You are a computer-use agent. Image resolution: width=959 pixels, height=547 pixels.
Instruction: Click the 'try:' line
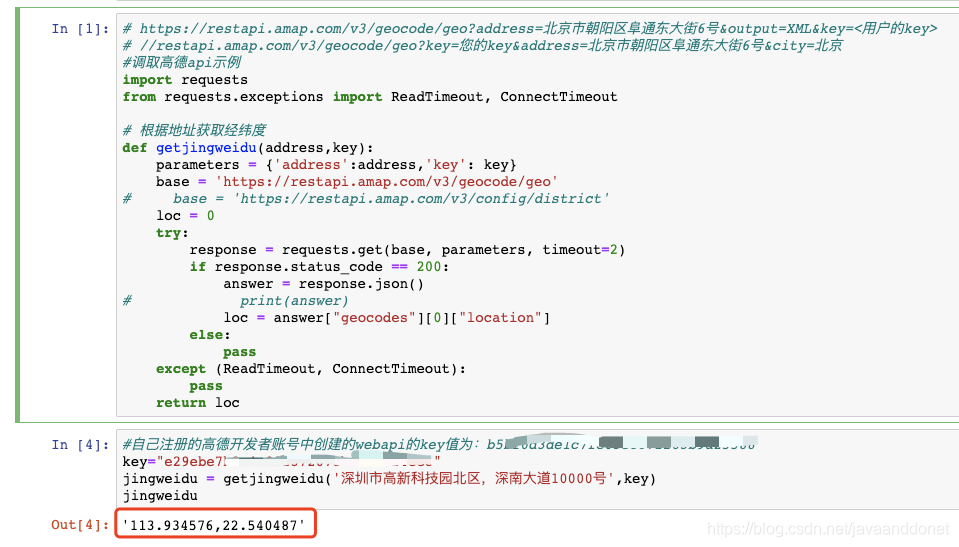[x=172, y=233]
